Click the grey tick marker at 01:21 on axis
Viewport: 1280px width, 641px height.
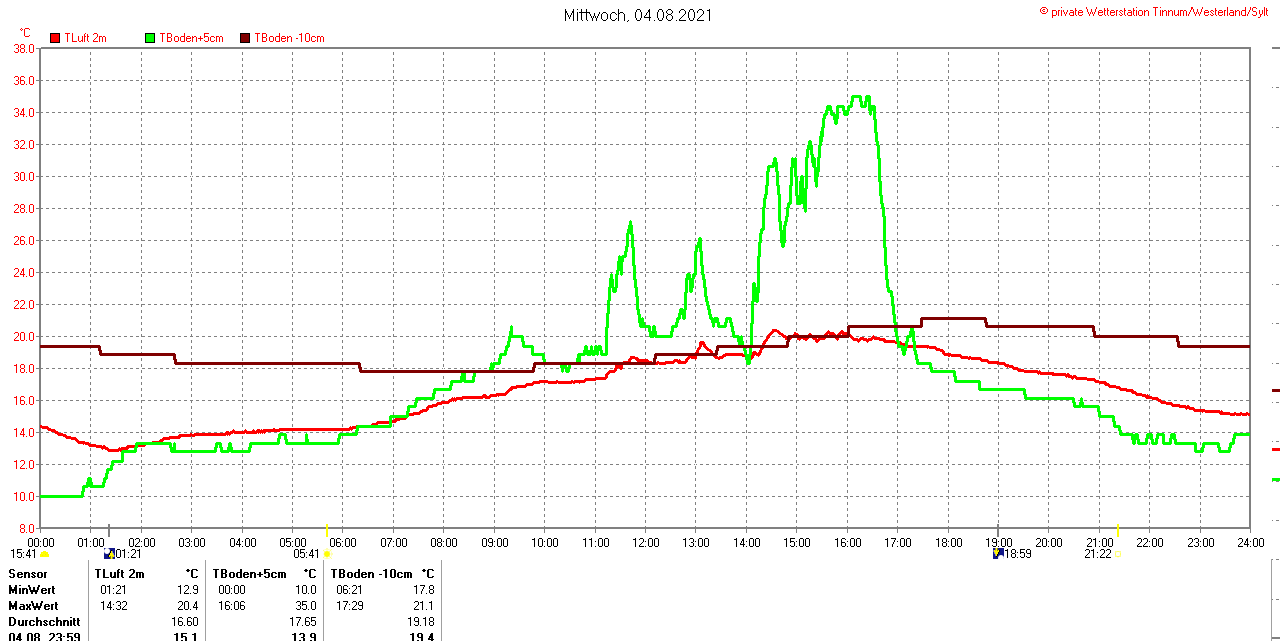tap(109, 530)
